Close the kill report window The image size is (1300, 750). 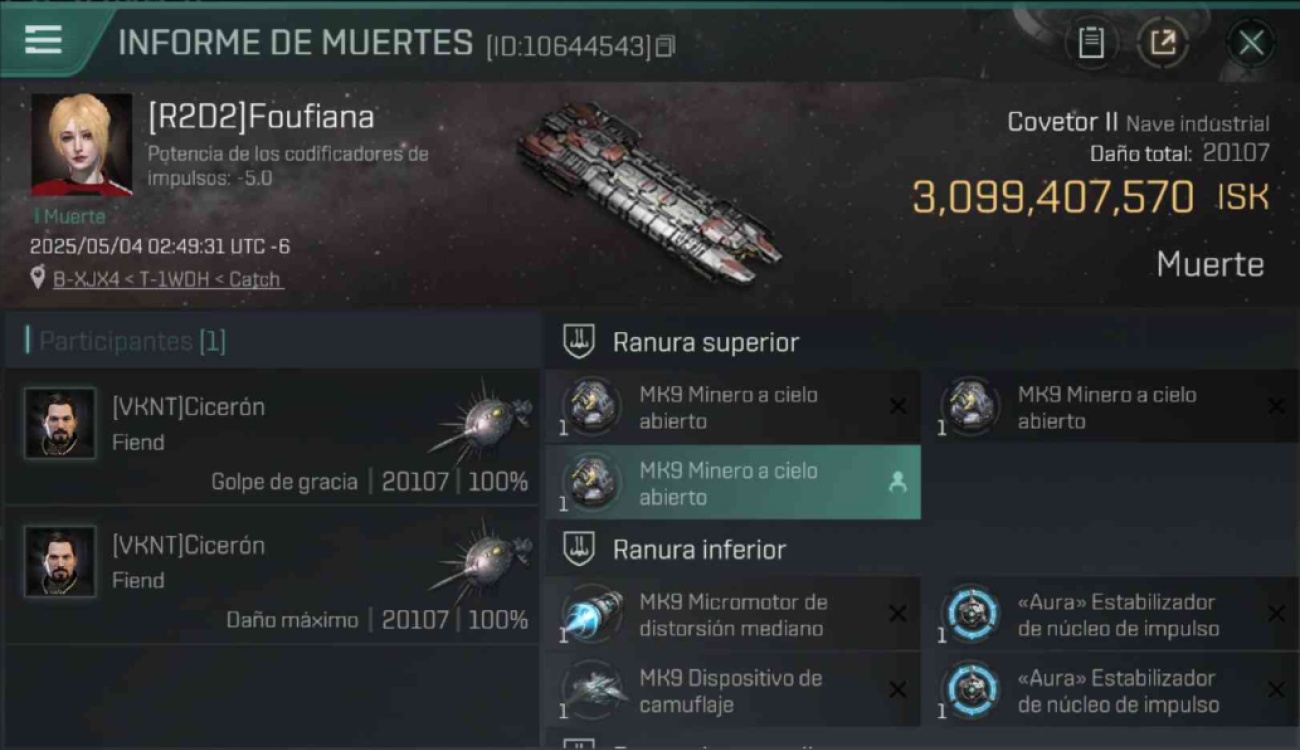pos(1251,42)
